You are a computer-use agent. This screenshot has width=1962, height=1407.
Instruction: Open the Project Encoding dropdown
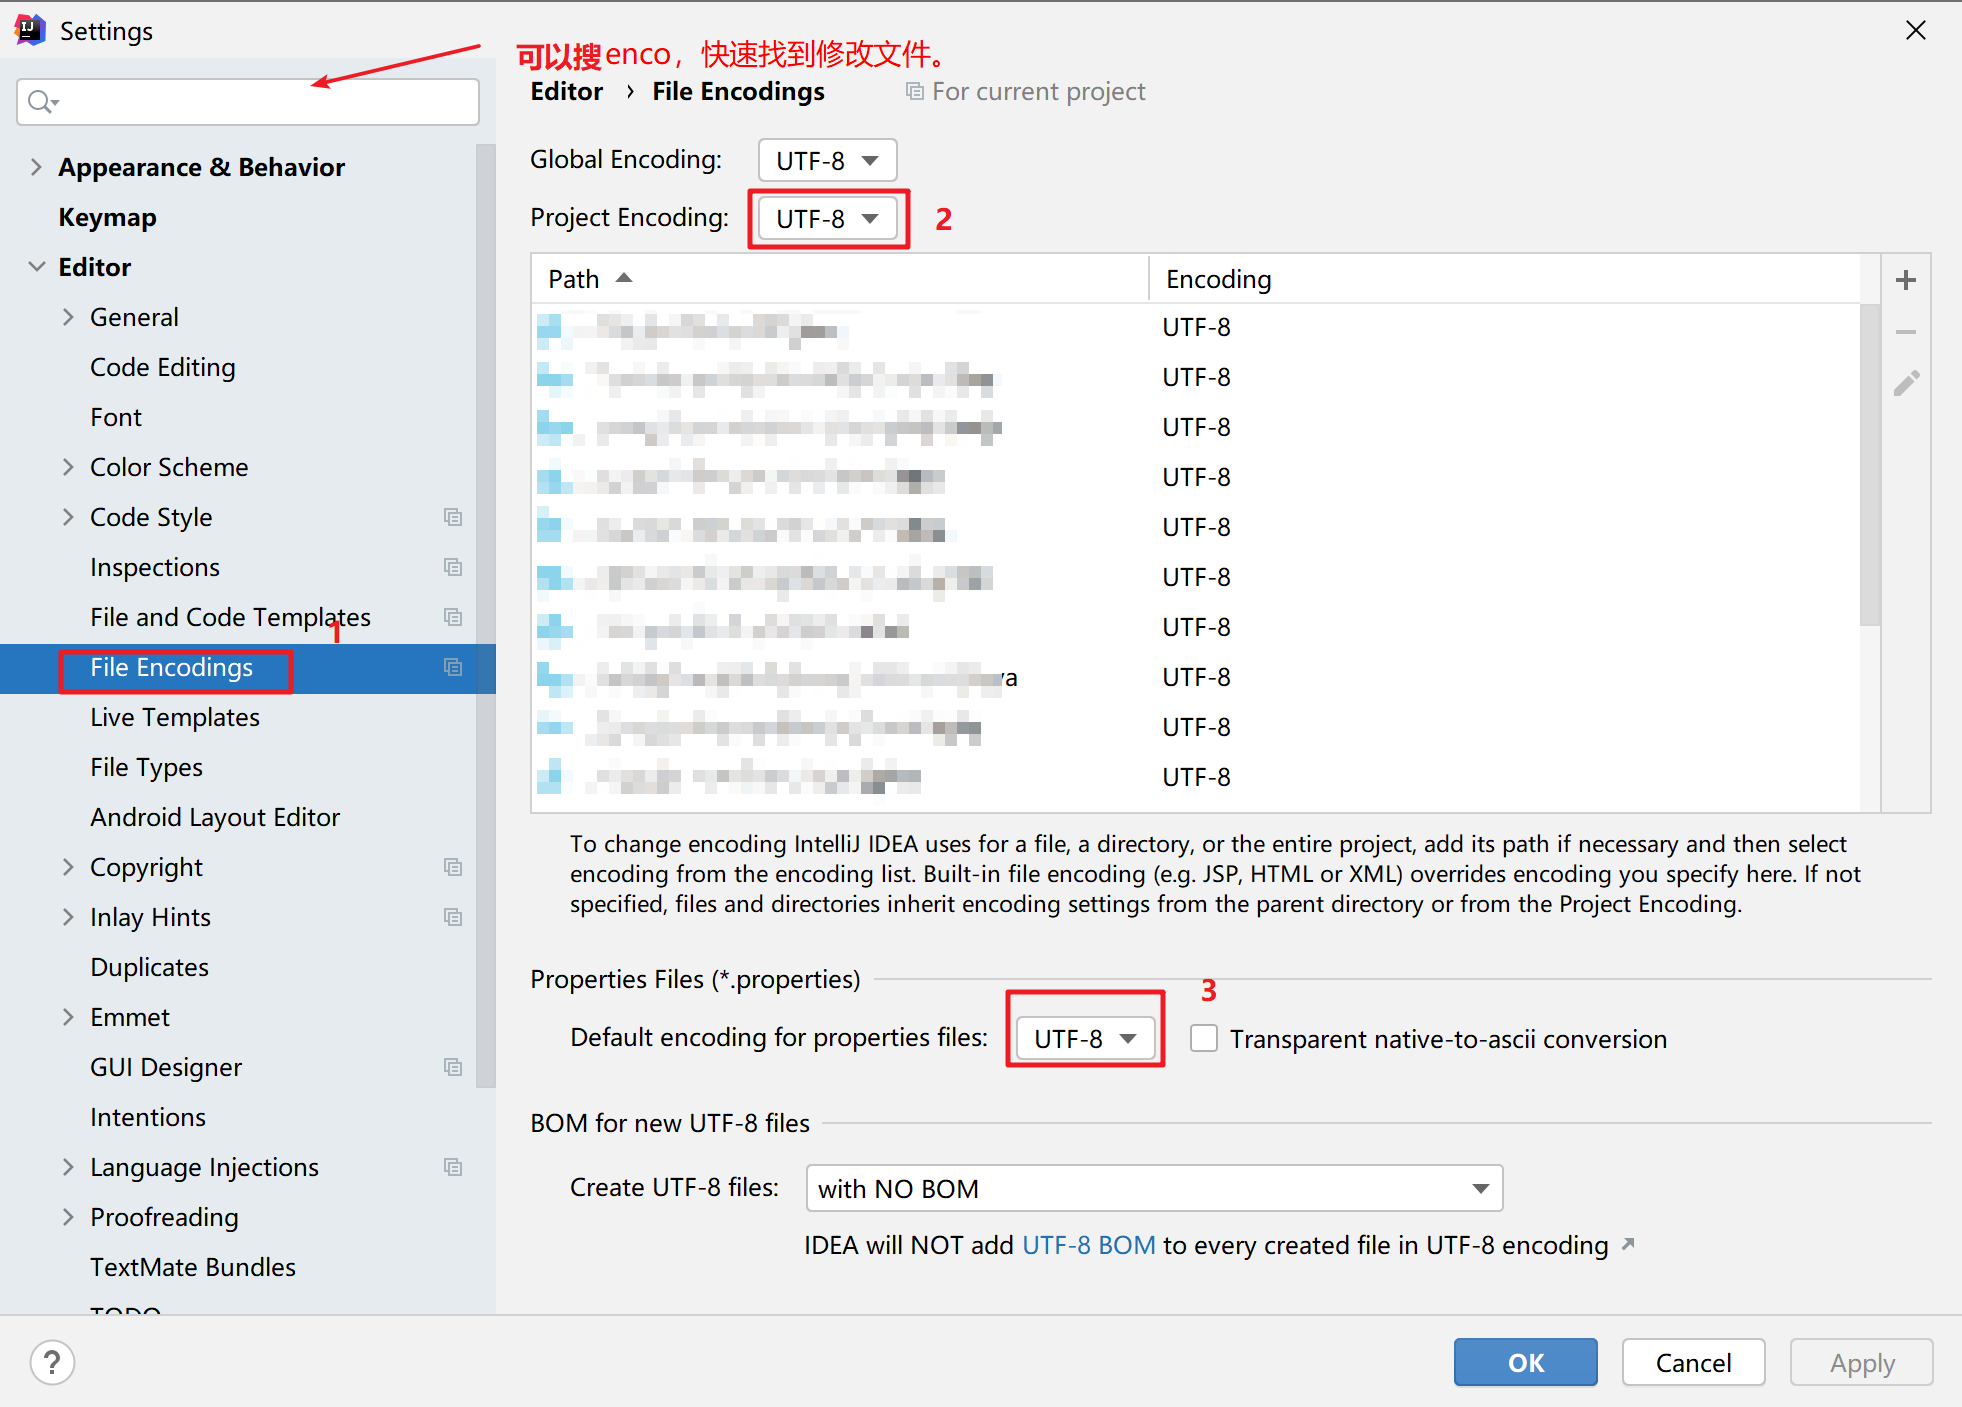click(827, 219)
